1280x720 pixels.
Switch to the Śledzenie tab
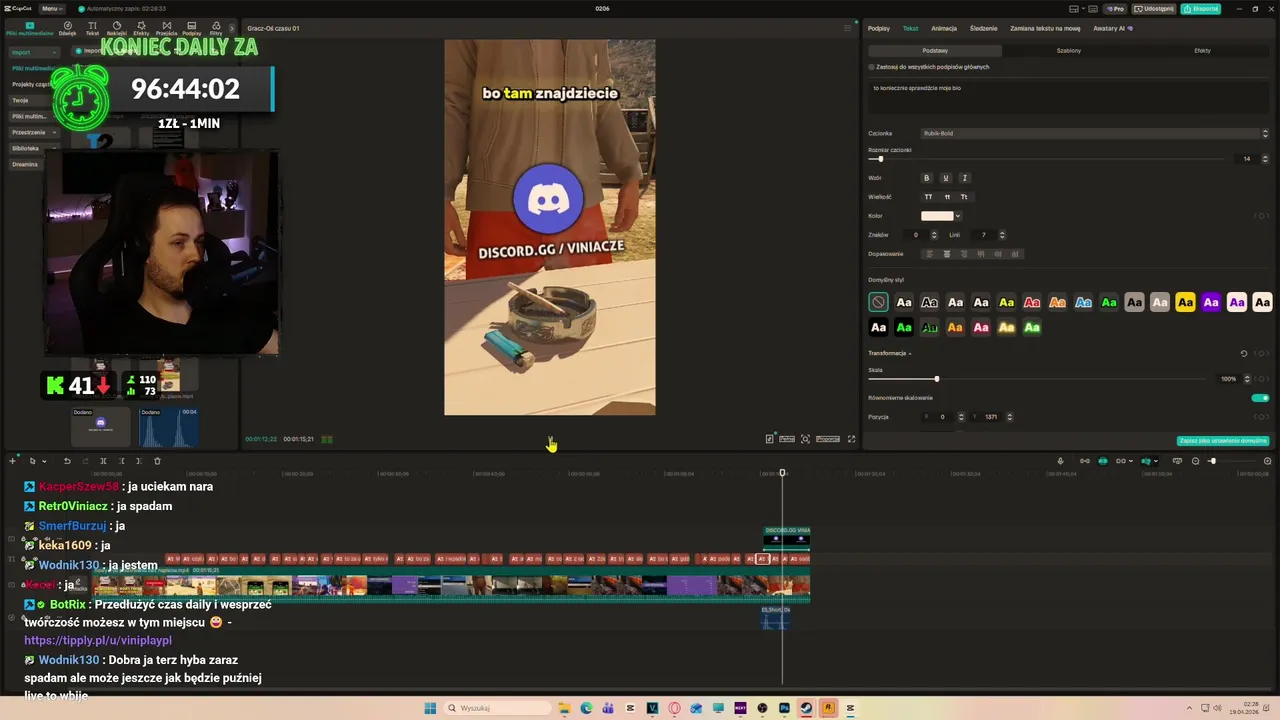pos(984,28)
